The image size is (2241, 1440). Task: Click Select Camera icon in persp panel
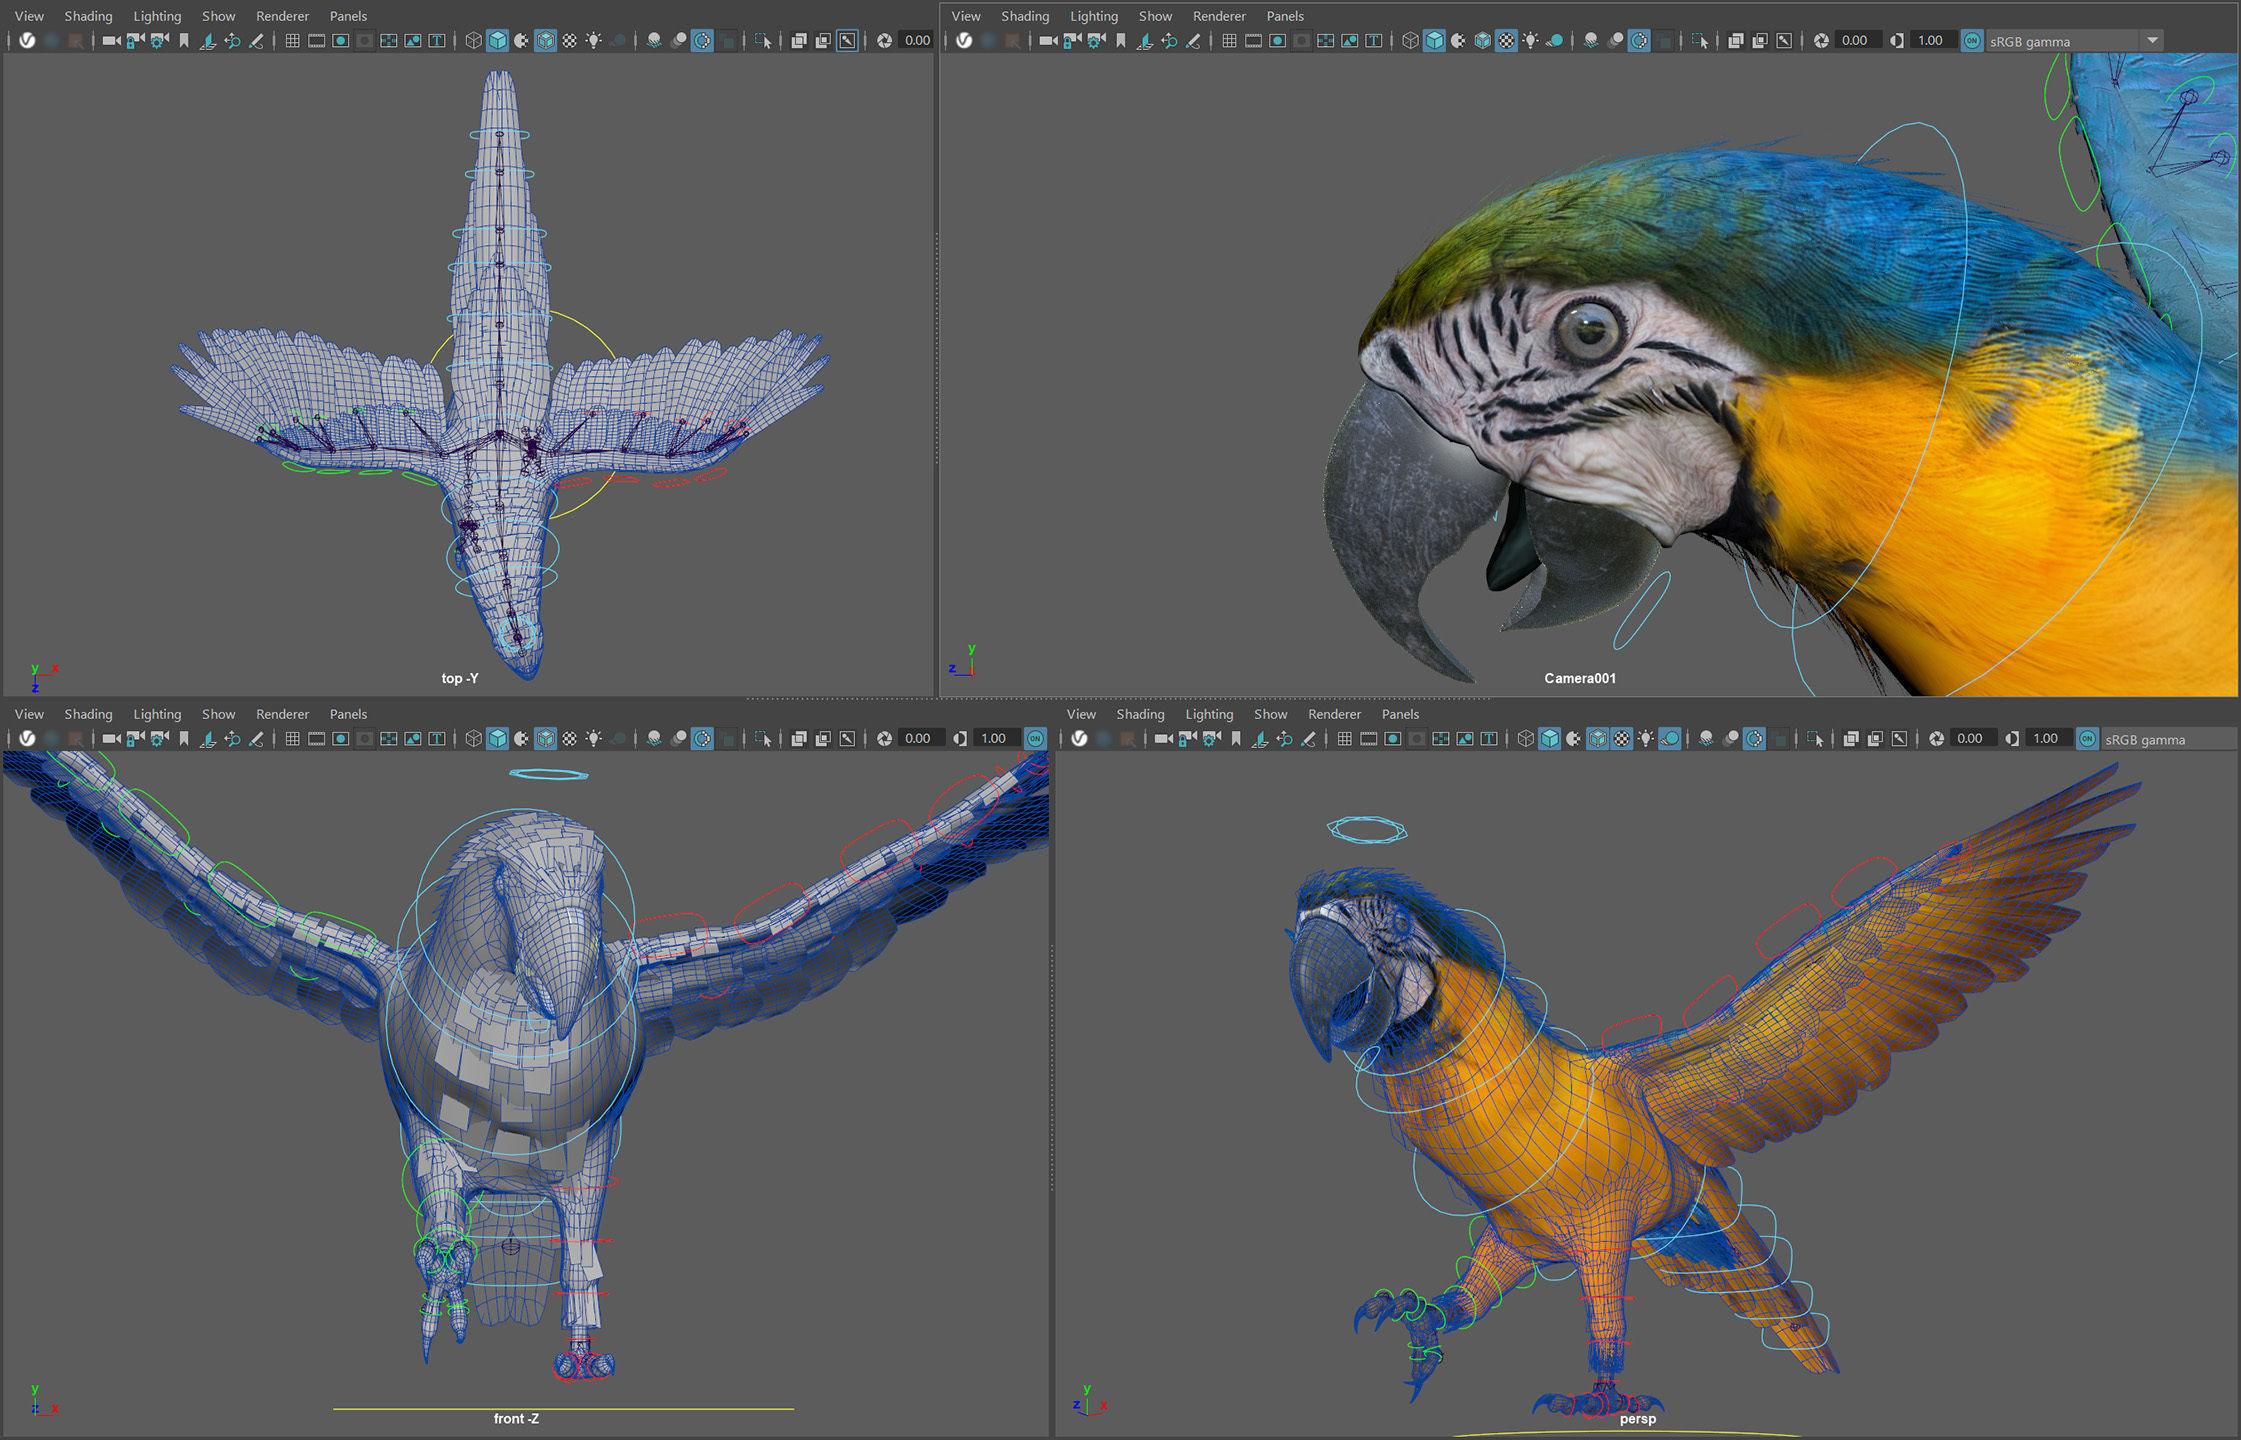pyautogui.click(x=1163, y=739)
